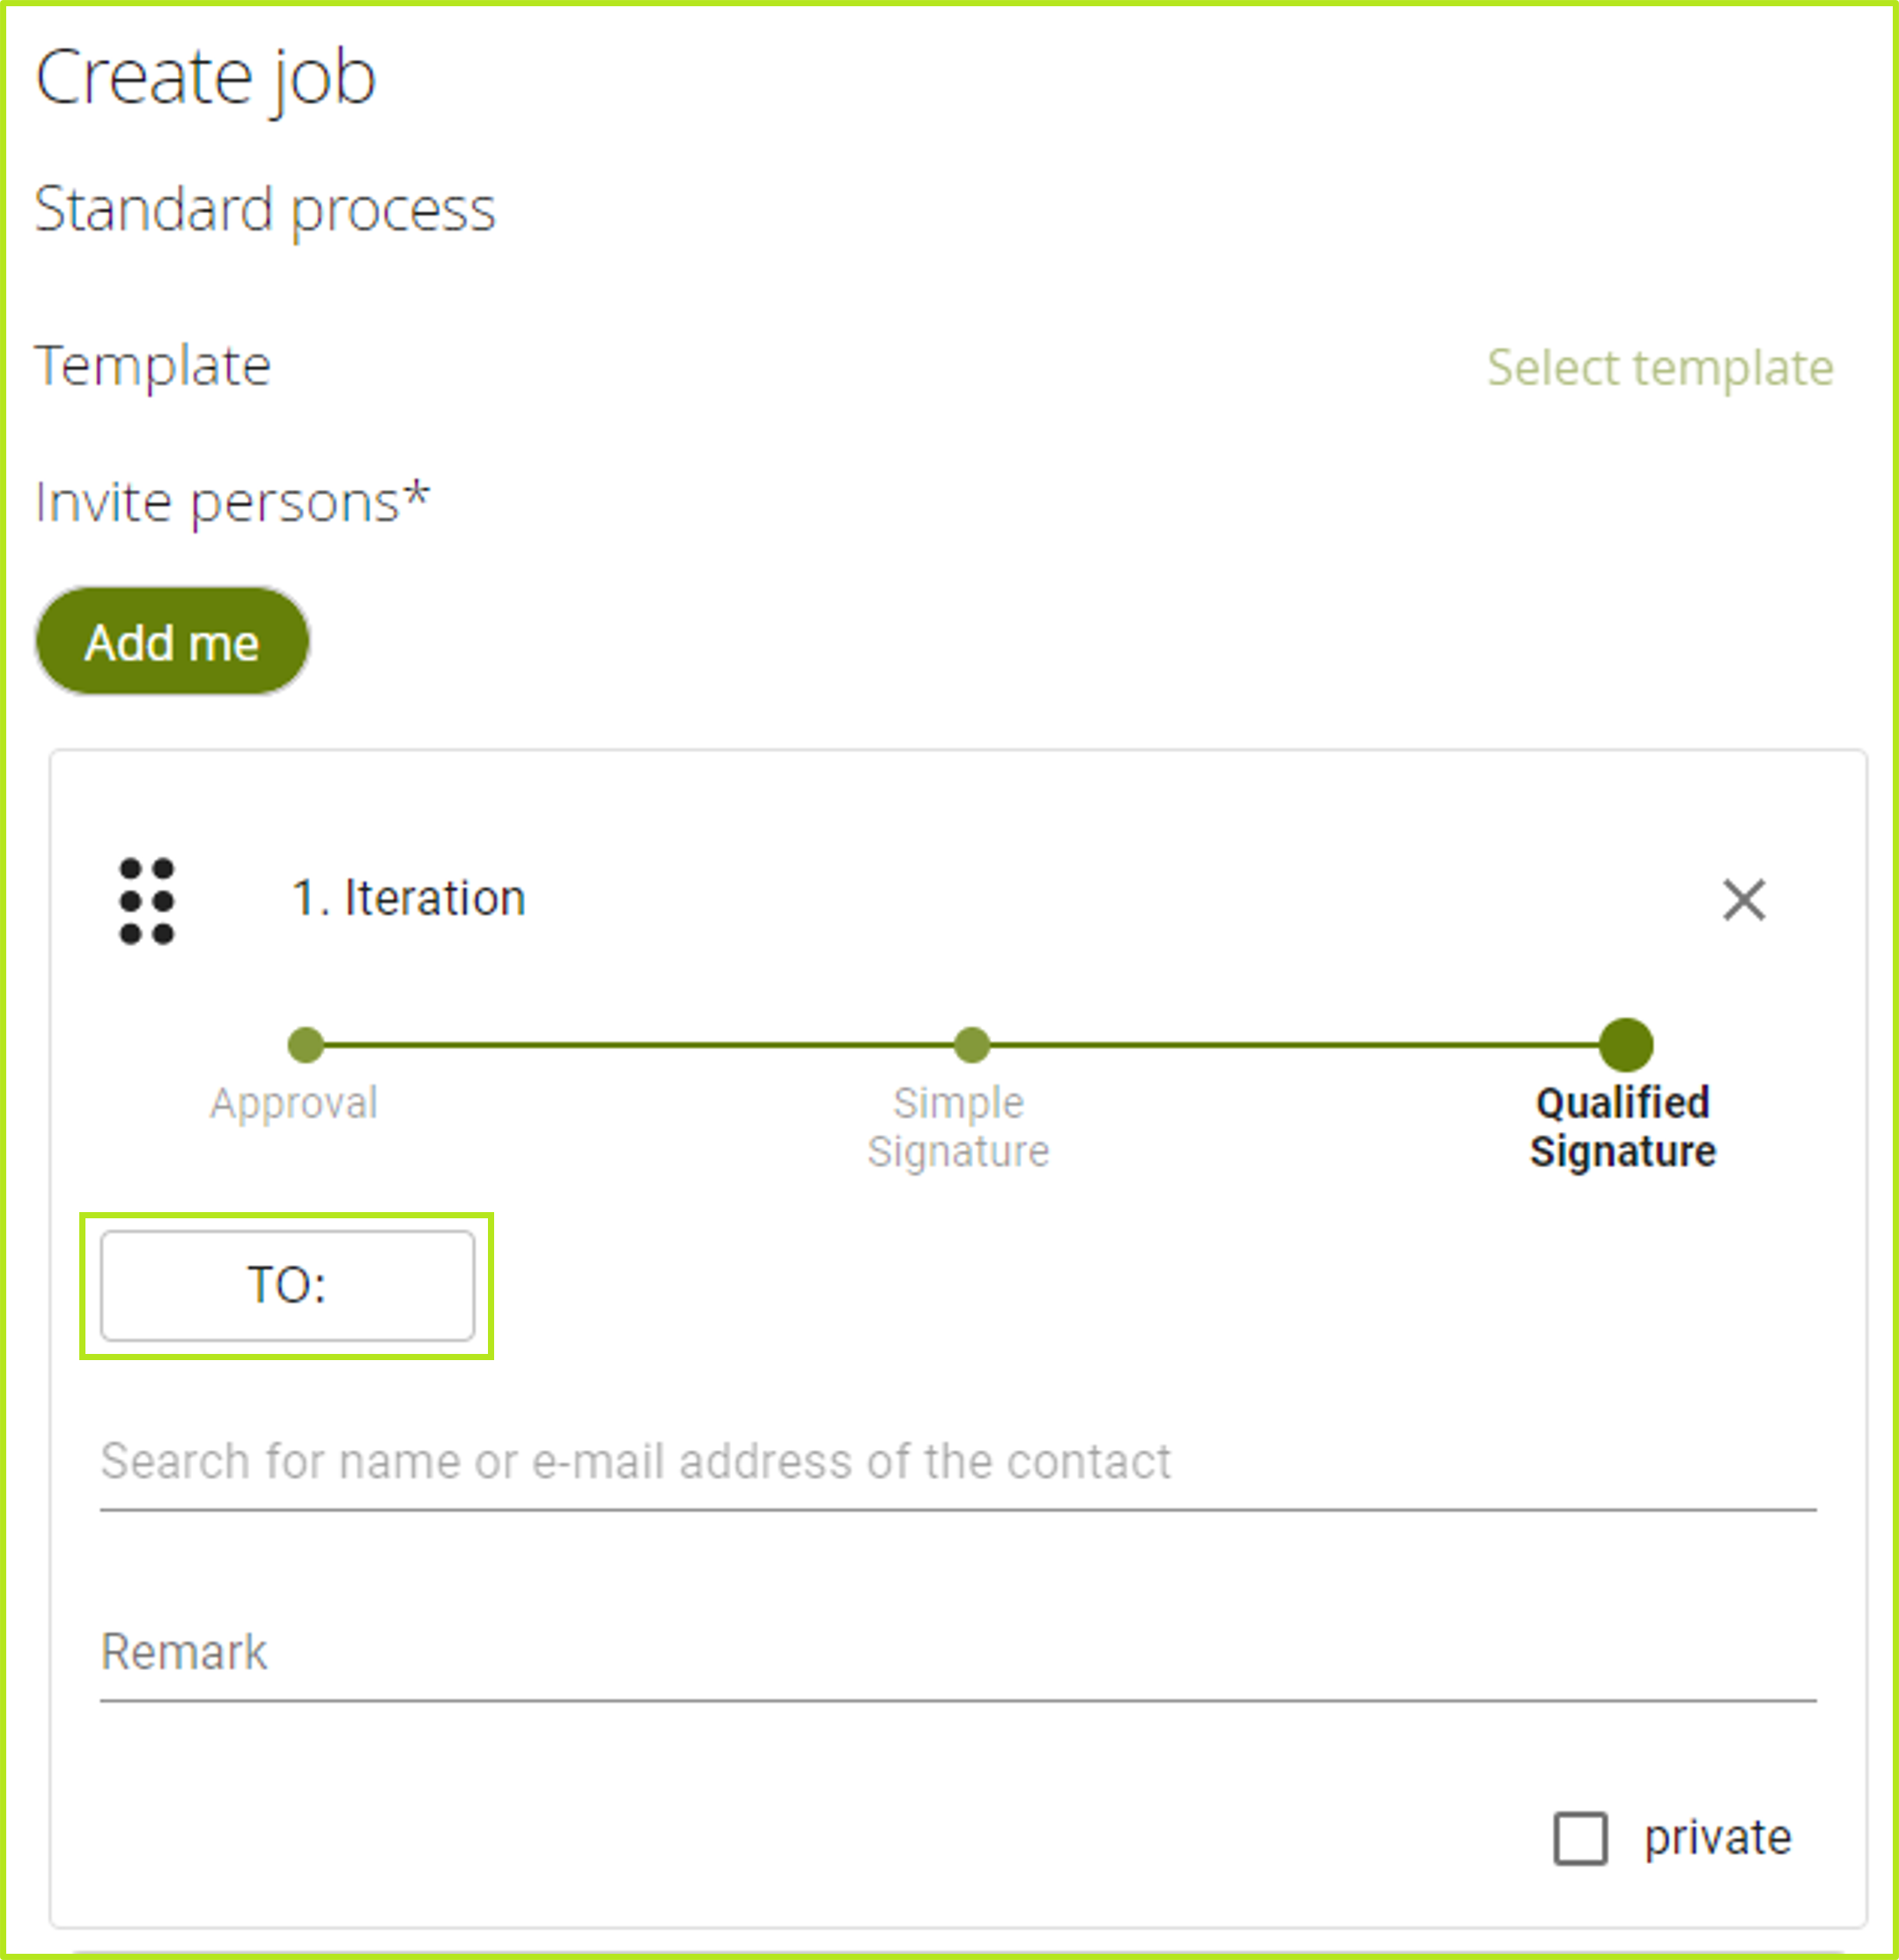The width and height of the screenshot is (1899, 1960).
Task: Remove the 1. Iteration card
Action: pos(1744,900)
